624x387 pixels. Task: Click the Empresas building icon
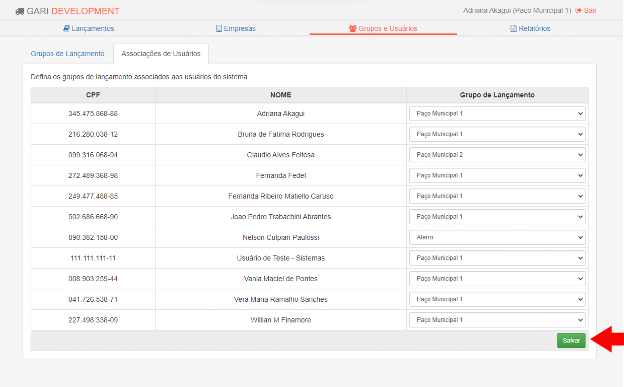point(218,29)
